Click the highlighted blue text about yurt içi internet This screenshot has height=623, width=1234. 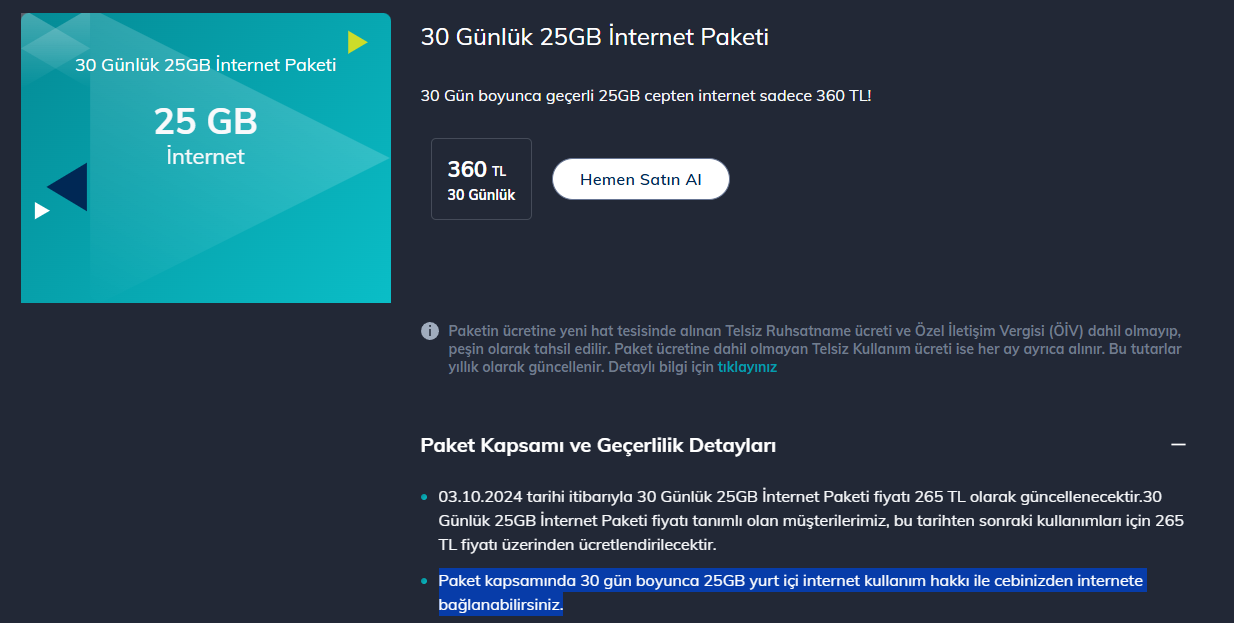tap(791, 593)
